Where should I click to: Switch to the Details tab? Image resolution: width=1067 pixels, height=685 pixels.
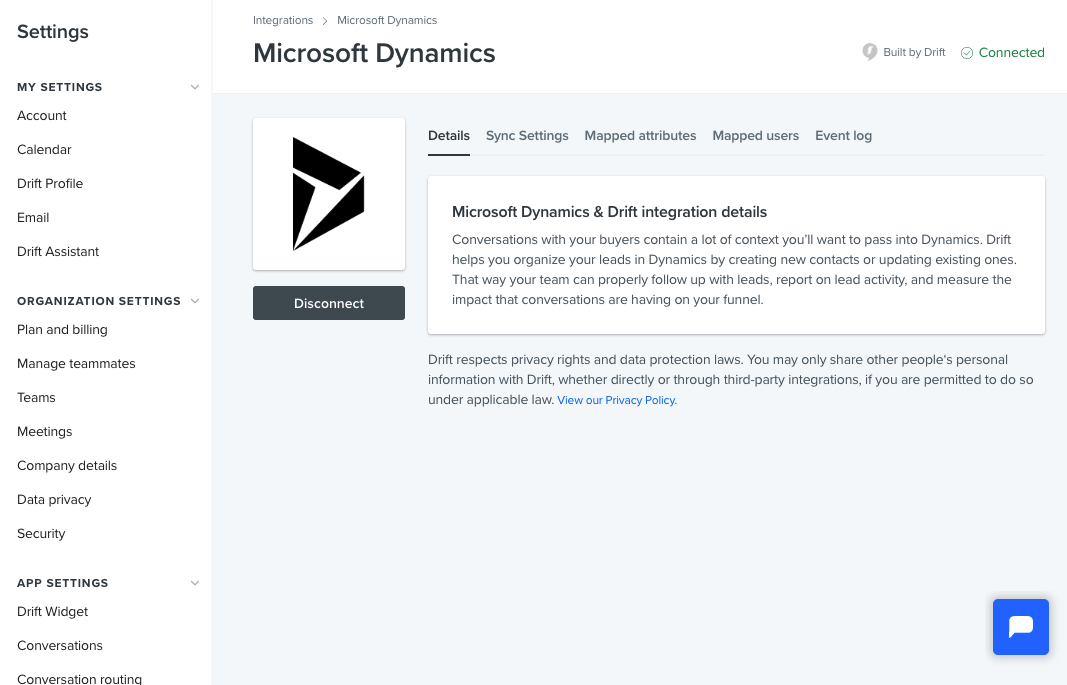tap(448, 135)
